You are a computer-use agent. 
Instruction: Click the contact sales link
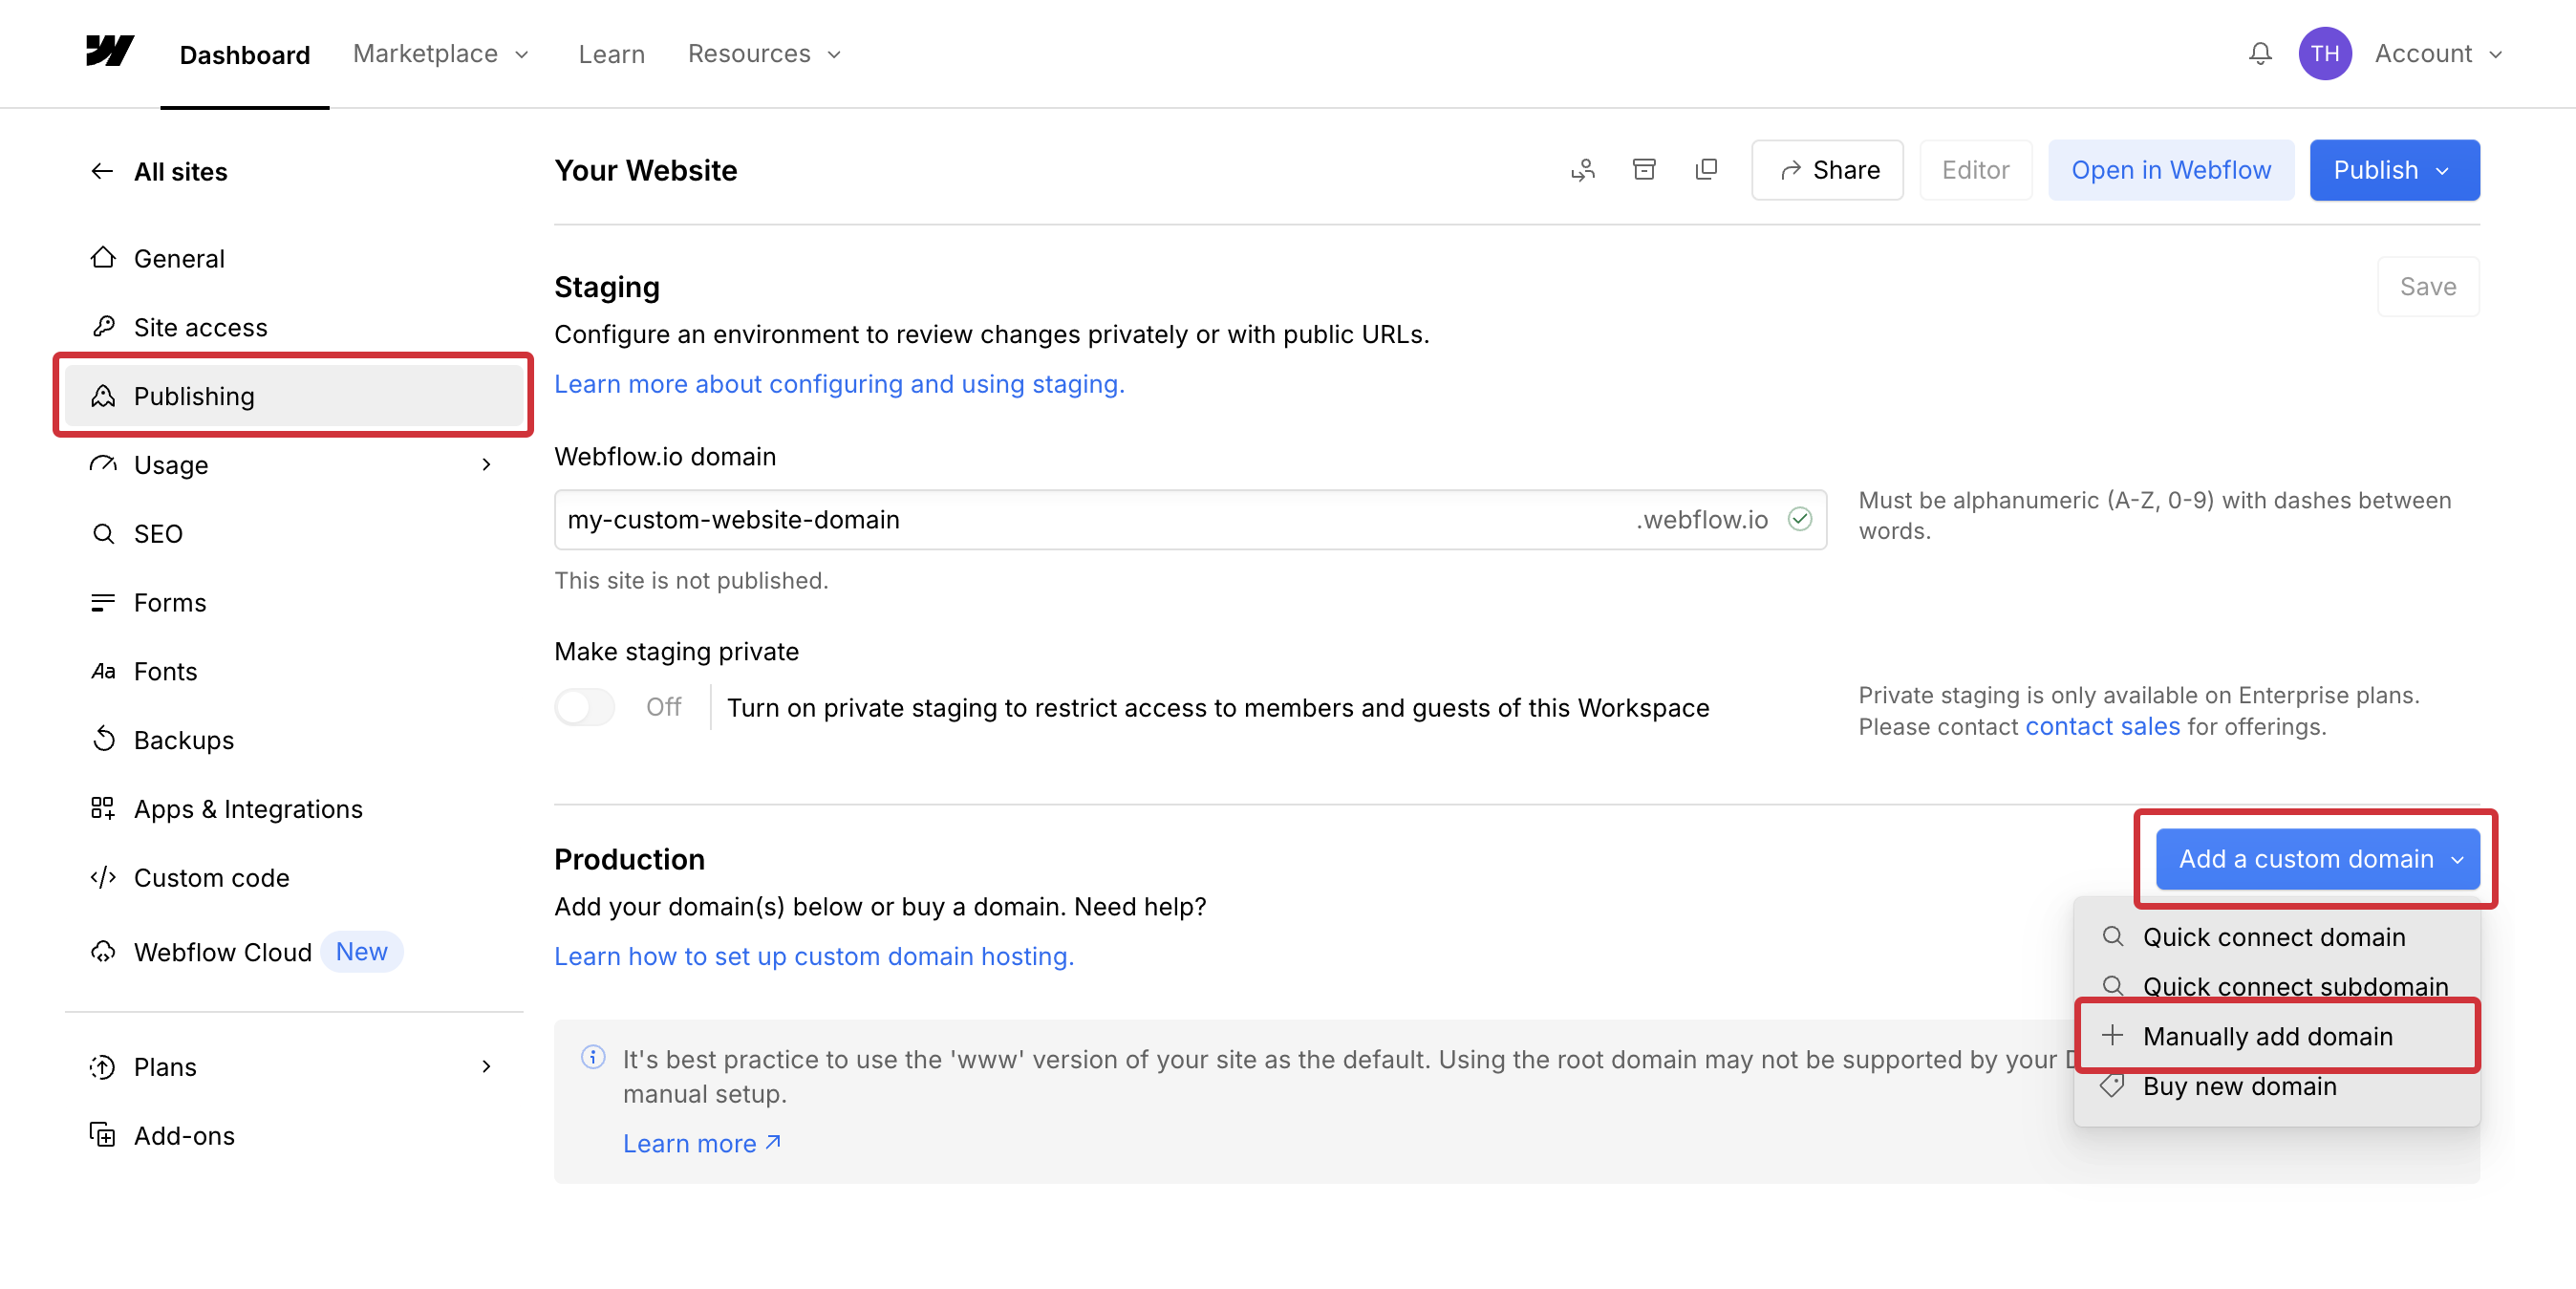tap(2102, 726)
